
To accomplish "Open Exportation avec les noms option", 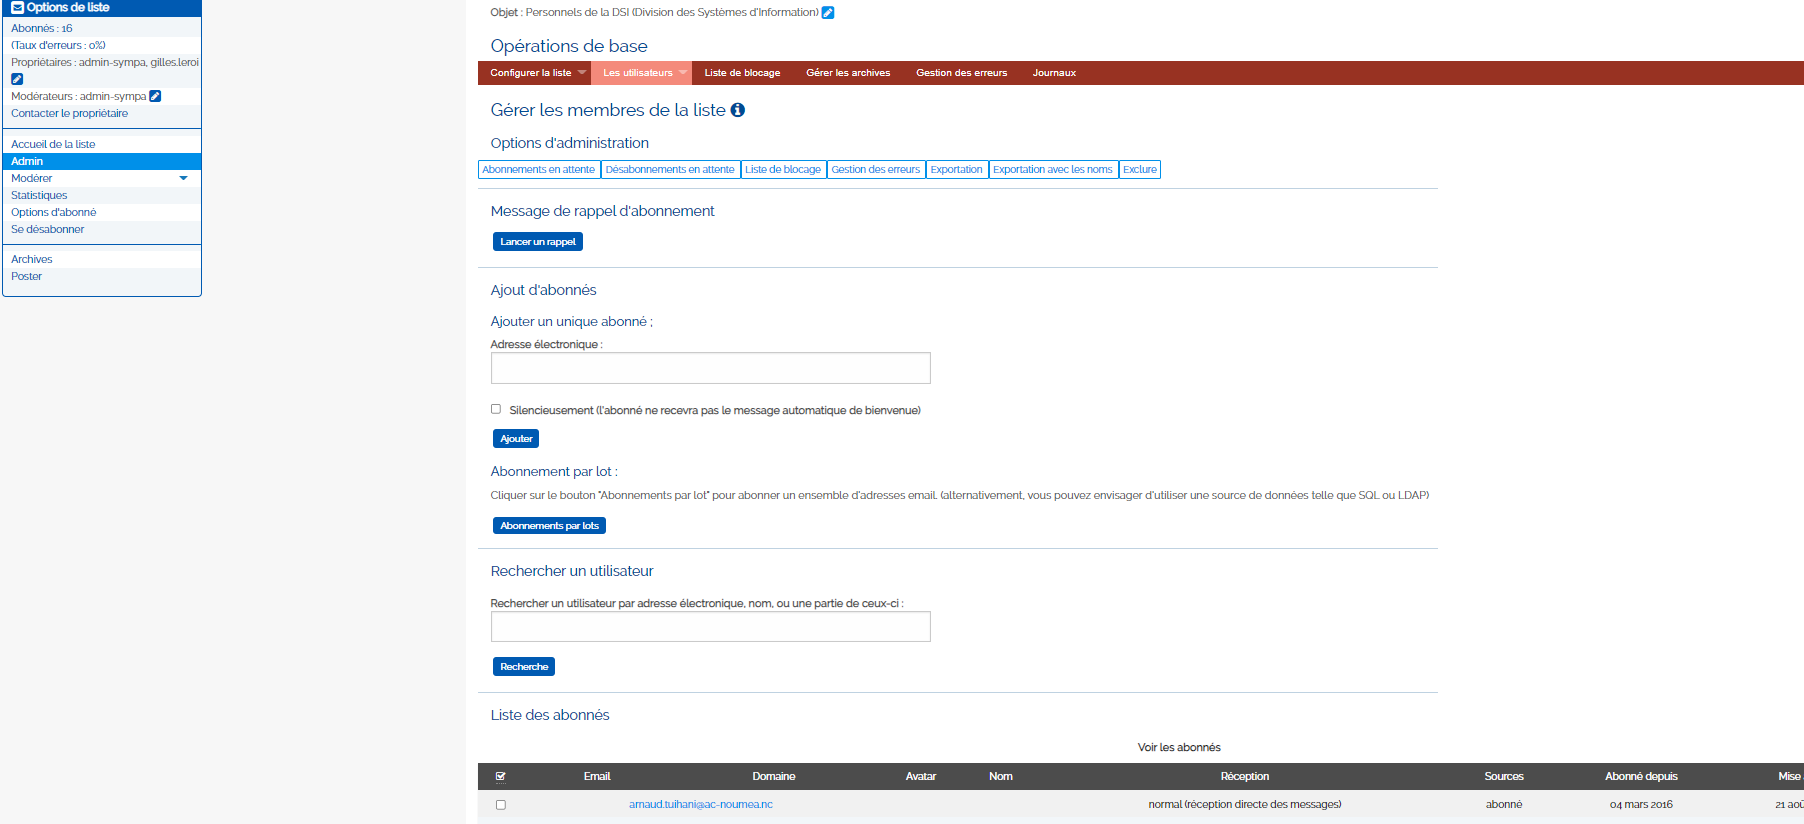I will pos(1052,170).
